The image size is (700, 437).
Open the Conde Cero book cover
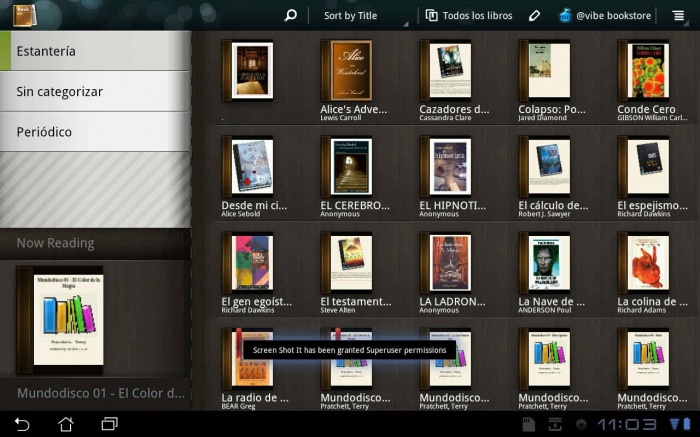click(x=644, y=71)
